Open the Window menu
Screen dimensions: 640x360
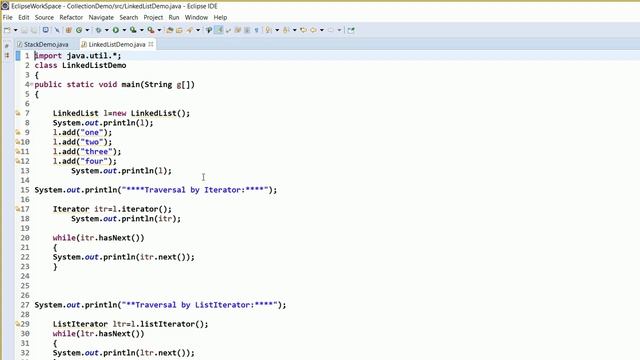196,18
